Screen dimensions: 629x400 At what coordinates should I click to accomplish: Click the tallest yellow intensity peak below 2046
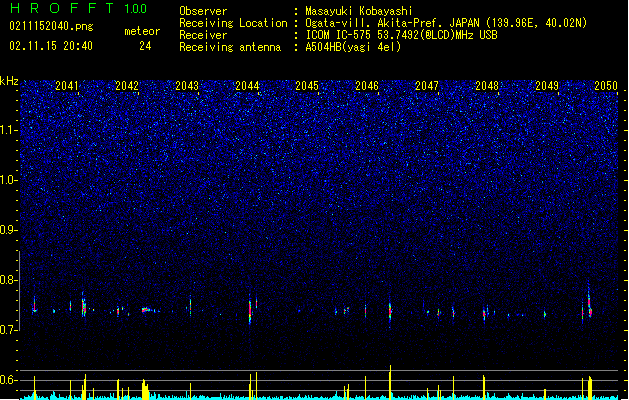pos(390,382)
